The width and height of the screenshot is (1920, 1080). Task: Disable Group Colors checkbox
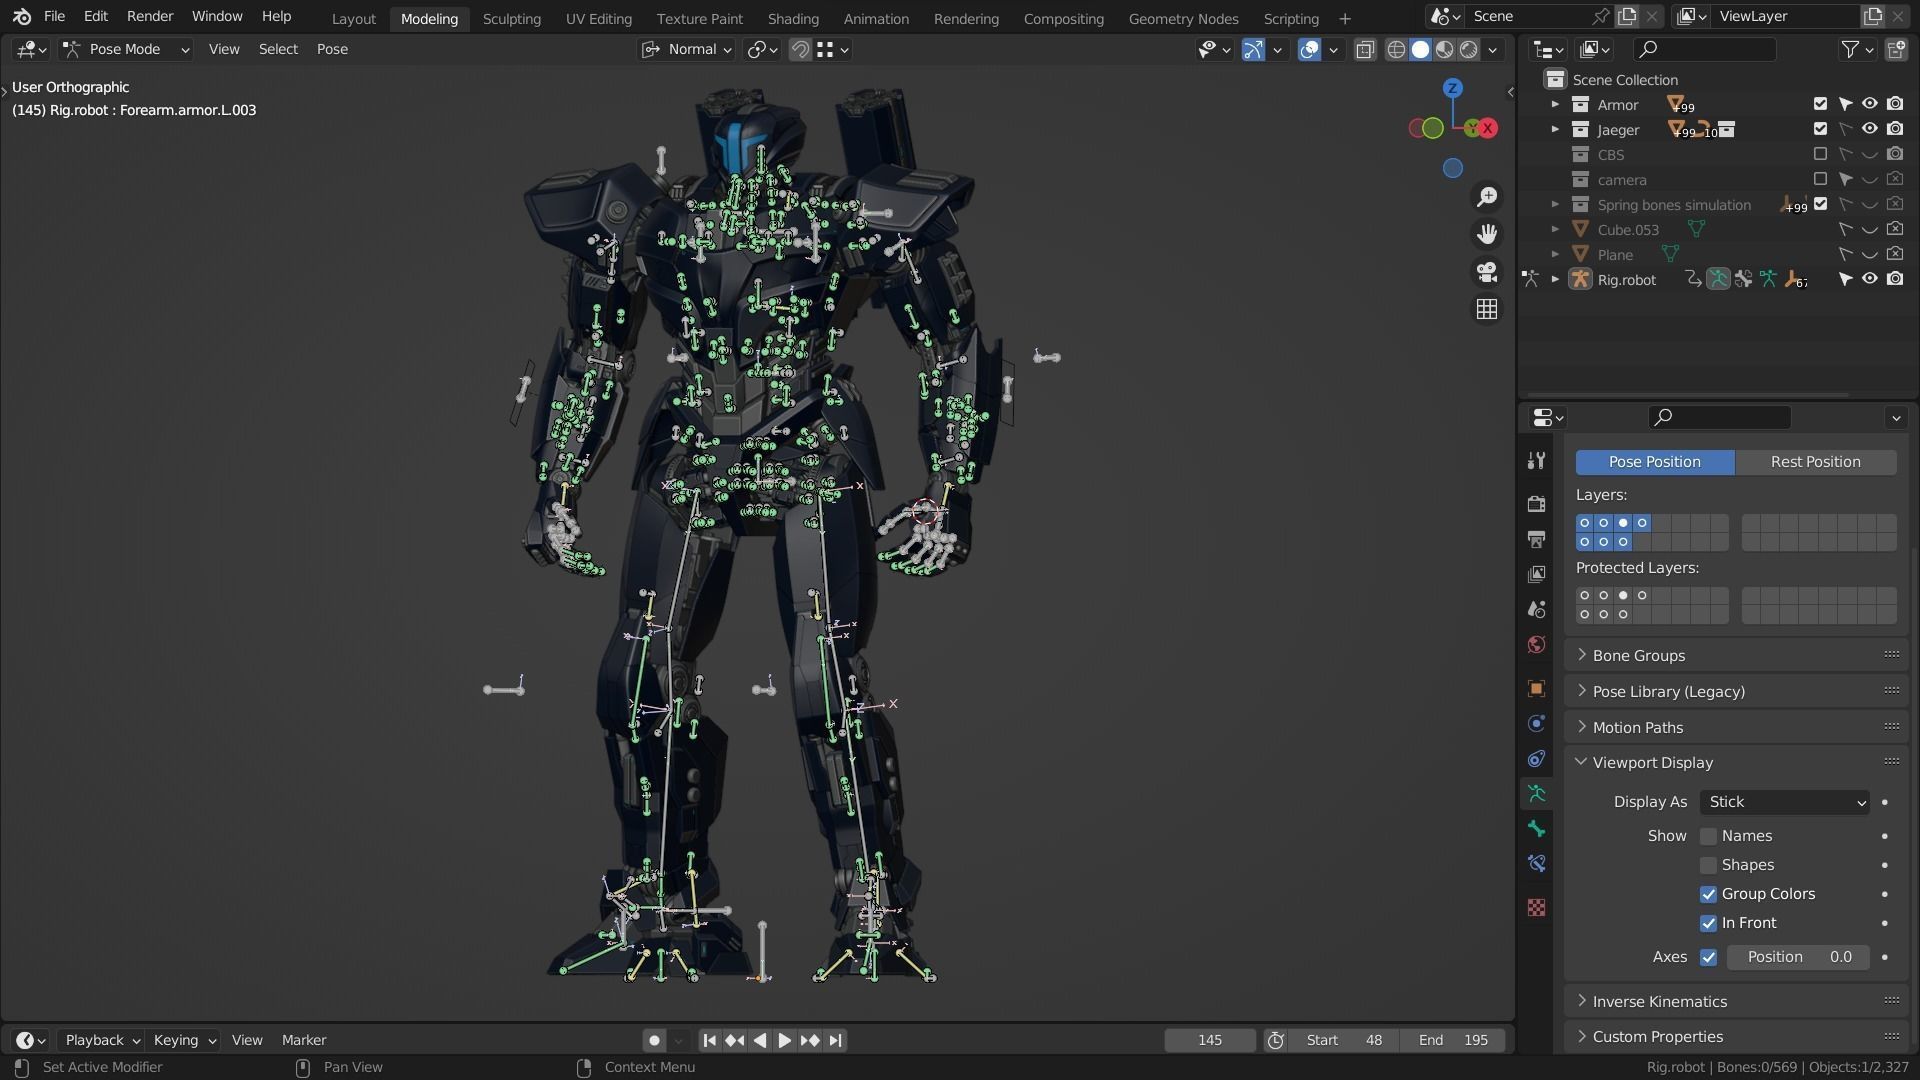tap(1708, 894)
